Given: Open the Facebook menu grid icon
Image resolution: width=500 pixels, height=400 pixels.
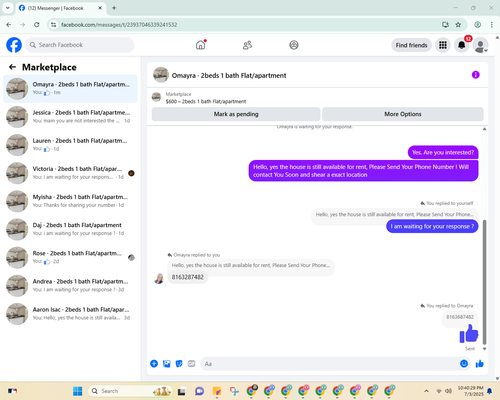Looking at the screenshot, I should [443, 45].
